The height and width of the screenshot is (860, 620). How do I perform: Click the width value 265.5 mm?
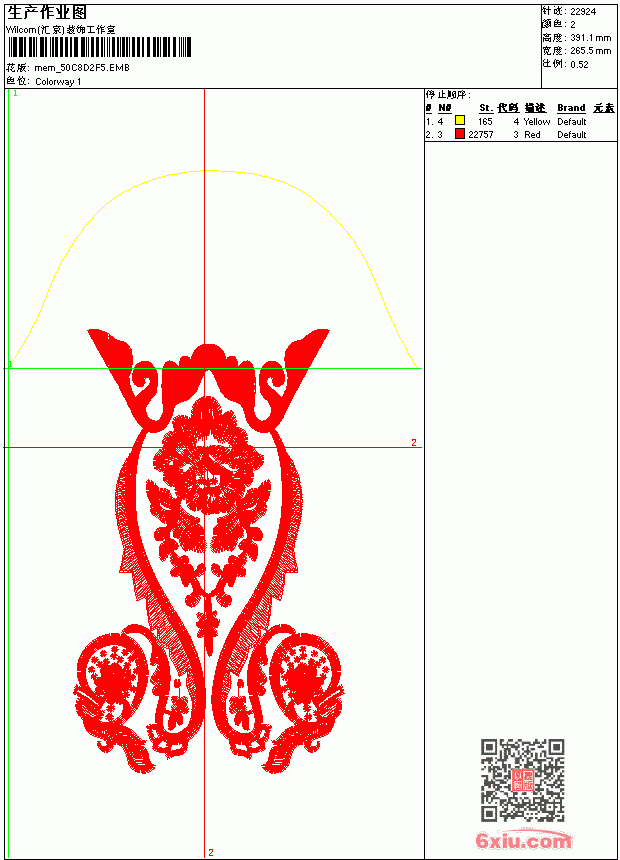[590, 51]
